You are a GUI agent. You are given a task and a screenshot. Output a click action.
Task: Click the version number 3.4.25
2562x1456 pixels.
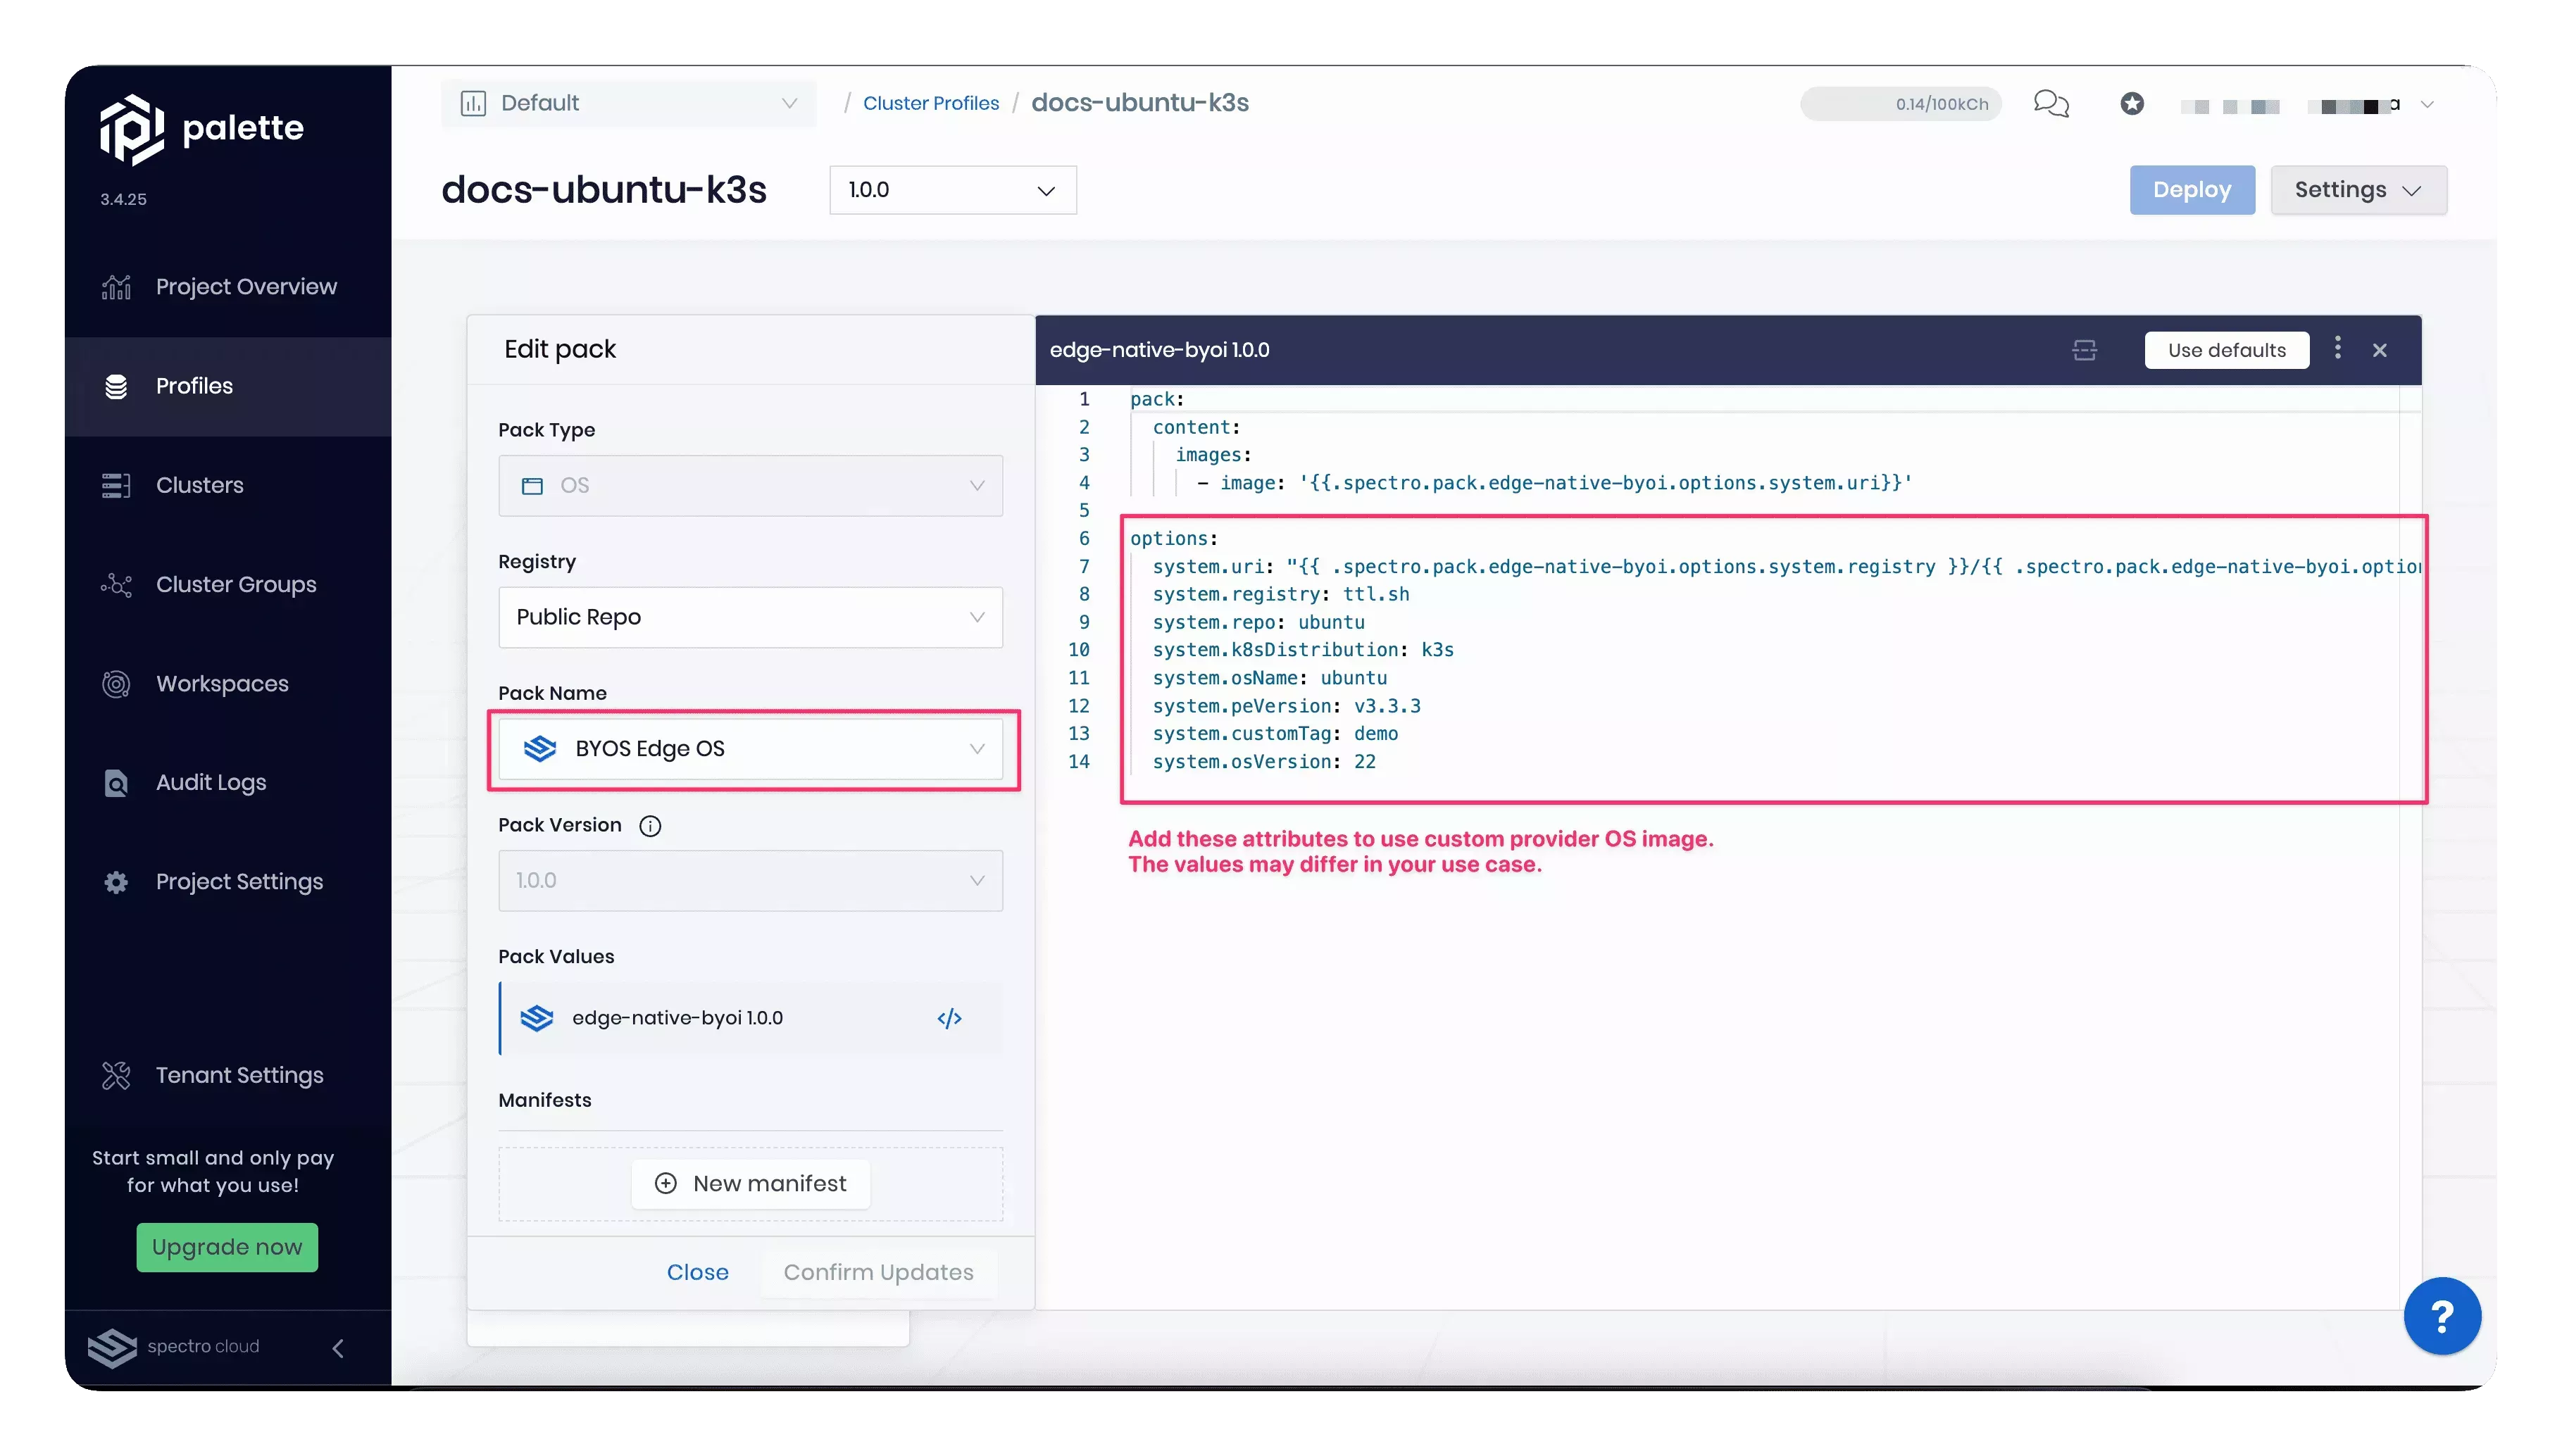click(123, 199)
